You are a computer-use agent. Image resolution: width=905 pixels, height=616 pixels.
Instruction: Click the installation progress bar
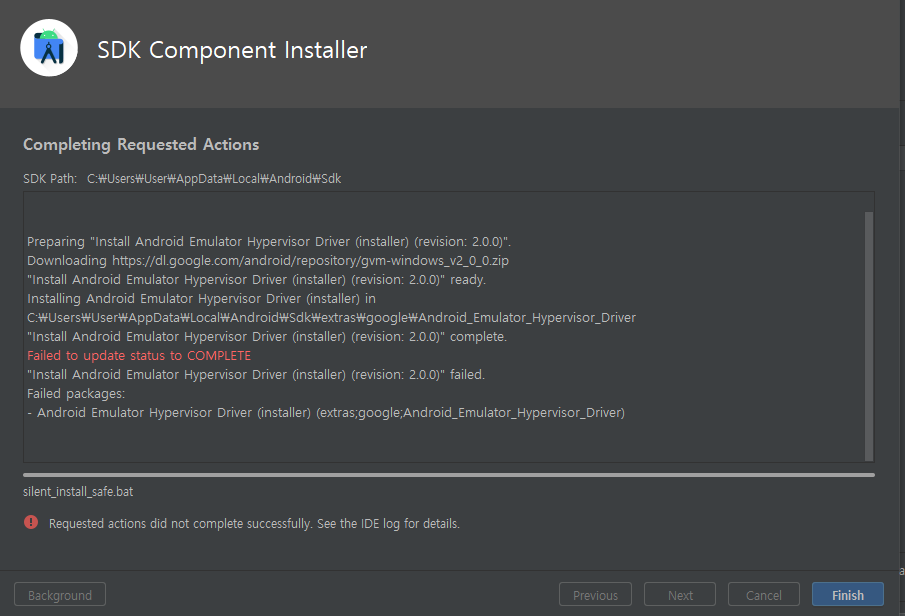point(449,475)
